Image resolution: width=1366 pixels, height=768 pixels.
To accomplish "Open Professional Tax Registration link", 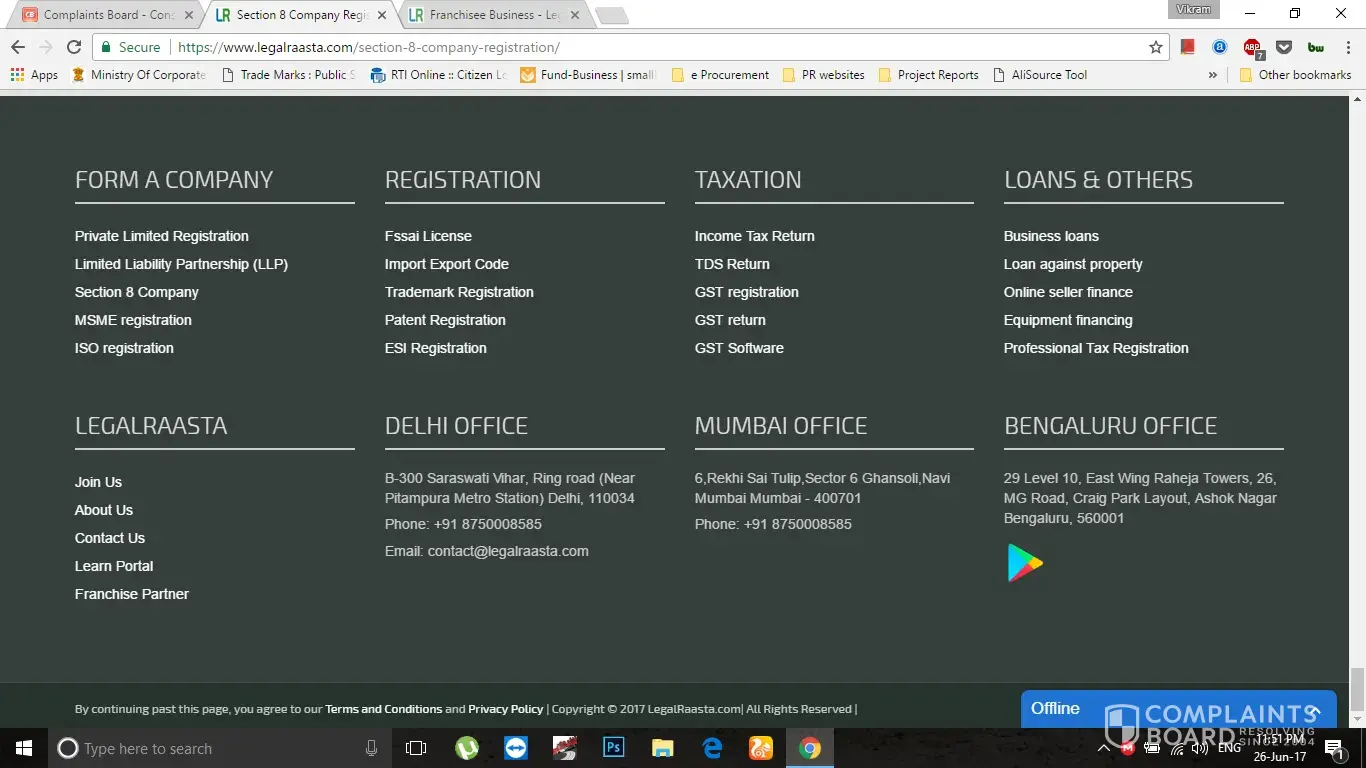I will tap(1096, 348).
